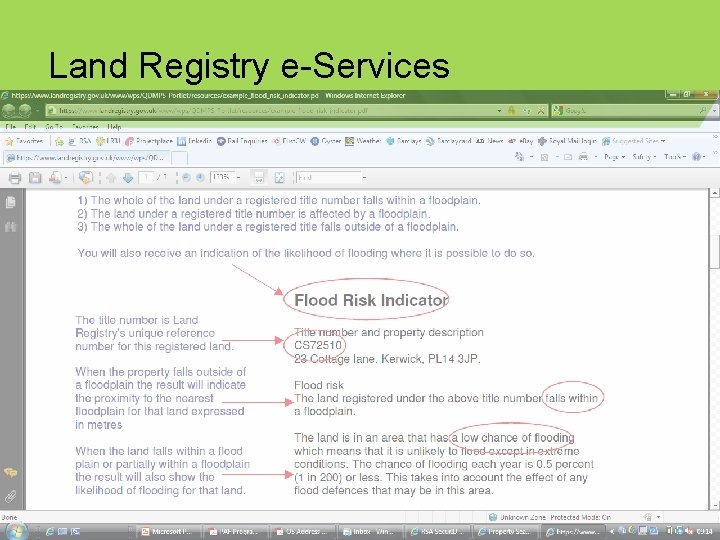Click the PDF zoom out minus icon

[x=186, y=177]
